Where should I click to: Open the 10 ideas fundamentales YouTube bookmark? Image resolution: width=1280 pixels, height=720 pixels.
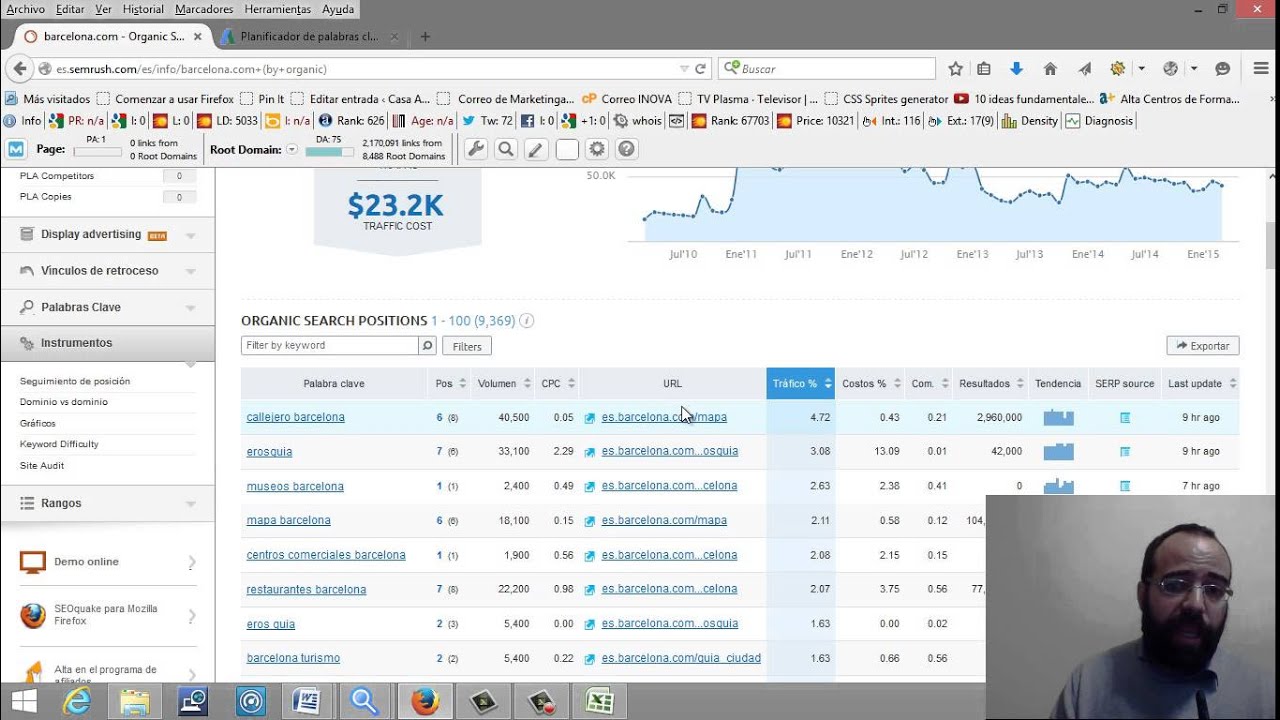coord(1024,99)
